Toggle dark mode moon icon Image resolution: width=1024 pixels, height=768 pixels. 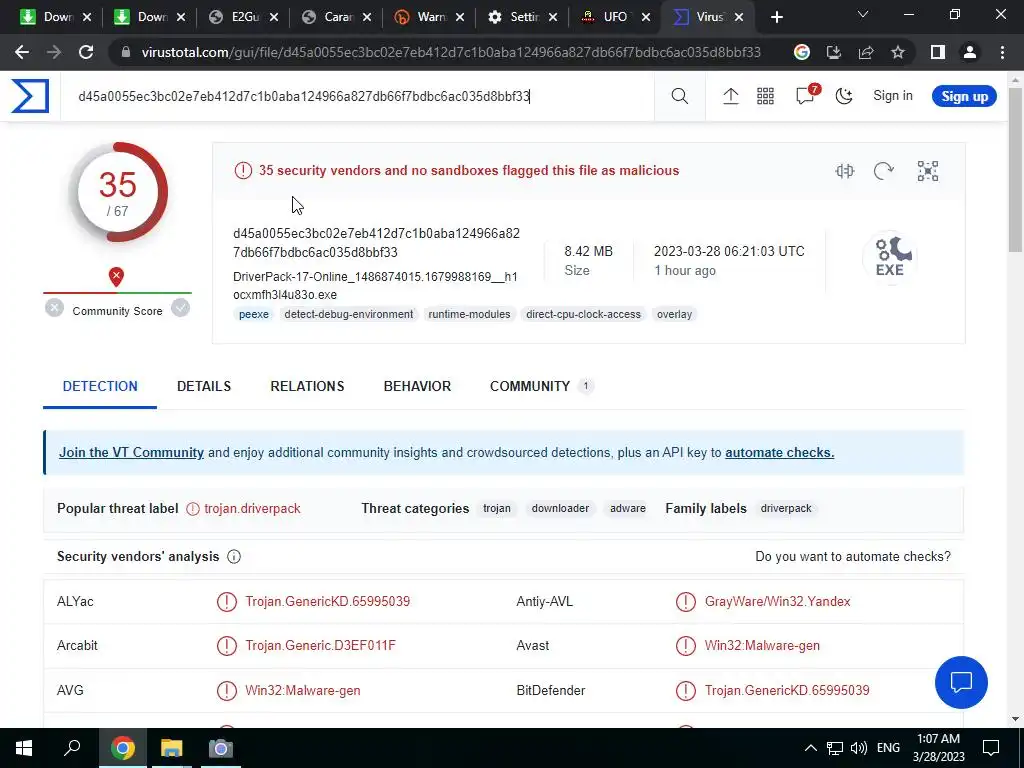[844, 96]
